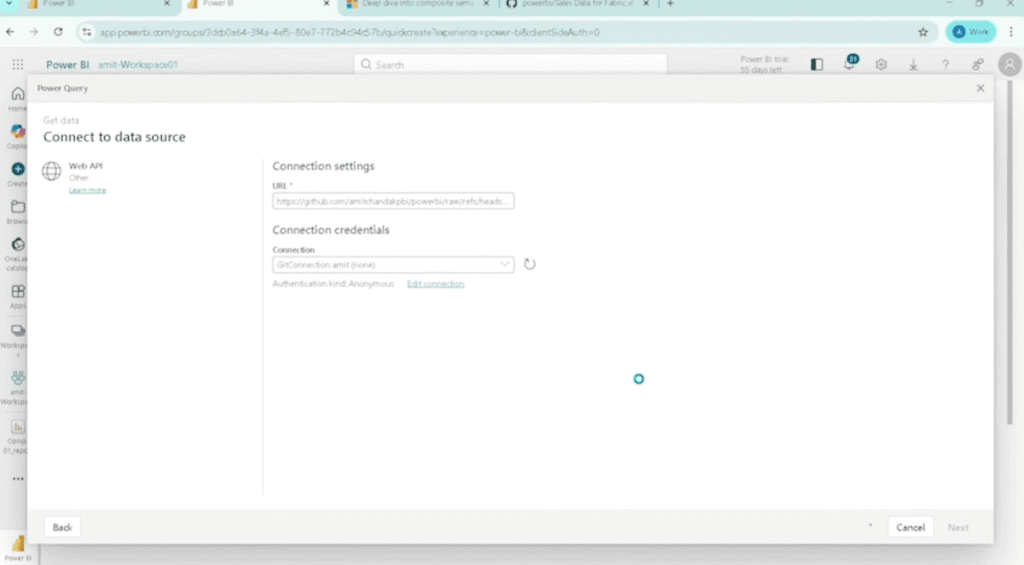The width and height of the screenshot is (1024, 565).
Task: Open the Edit connection link
Action: 436,283
